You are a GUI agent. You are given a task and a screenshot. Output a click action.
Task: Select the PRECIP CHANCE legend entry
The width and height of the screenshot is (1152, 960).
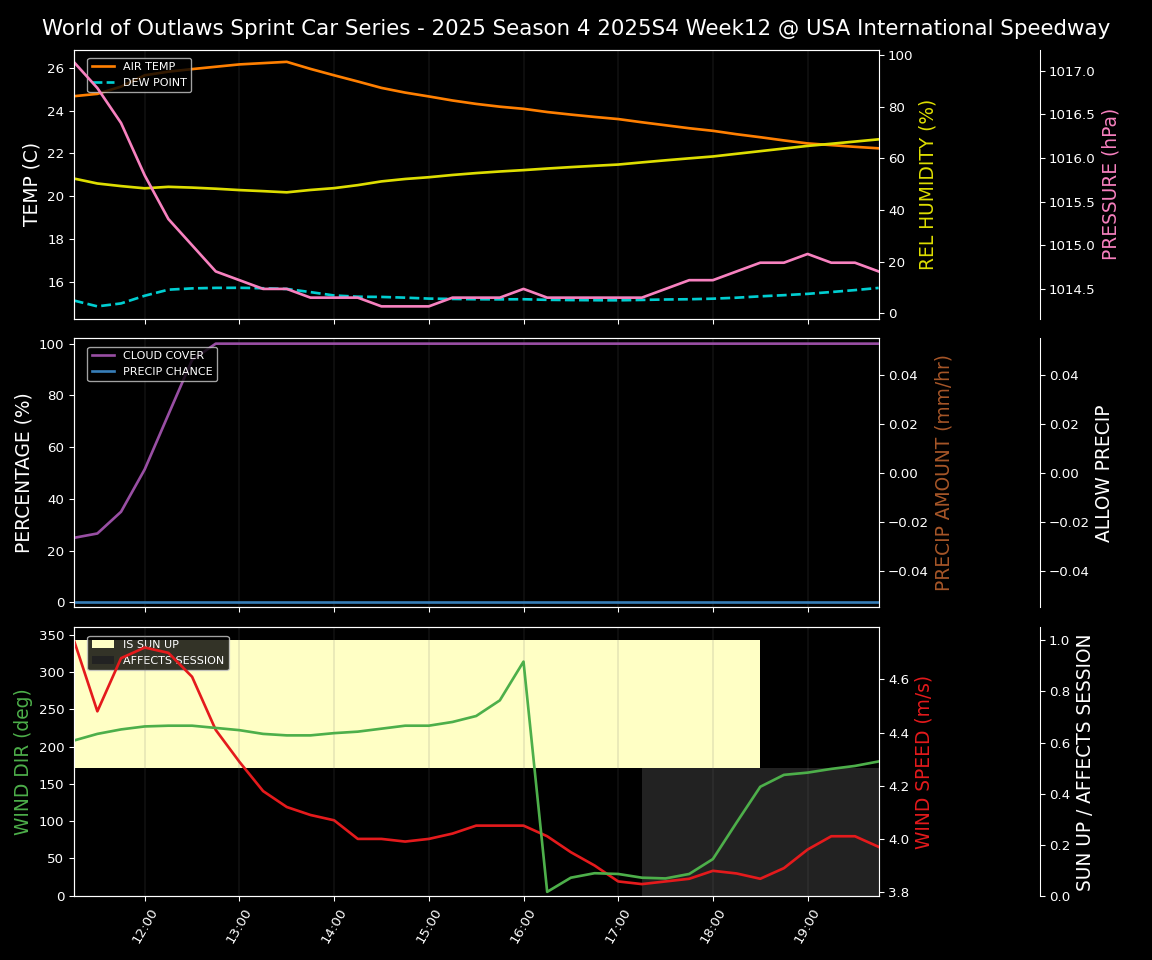pos(167,372)
